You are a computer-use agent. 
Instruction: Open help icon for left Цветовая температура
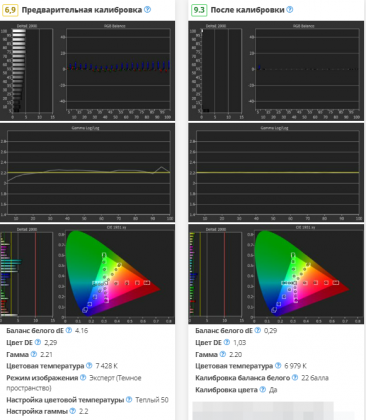tap(89, 366)
